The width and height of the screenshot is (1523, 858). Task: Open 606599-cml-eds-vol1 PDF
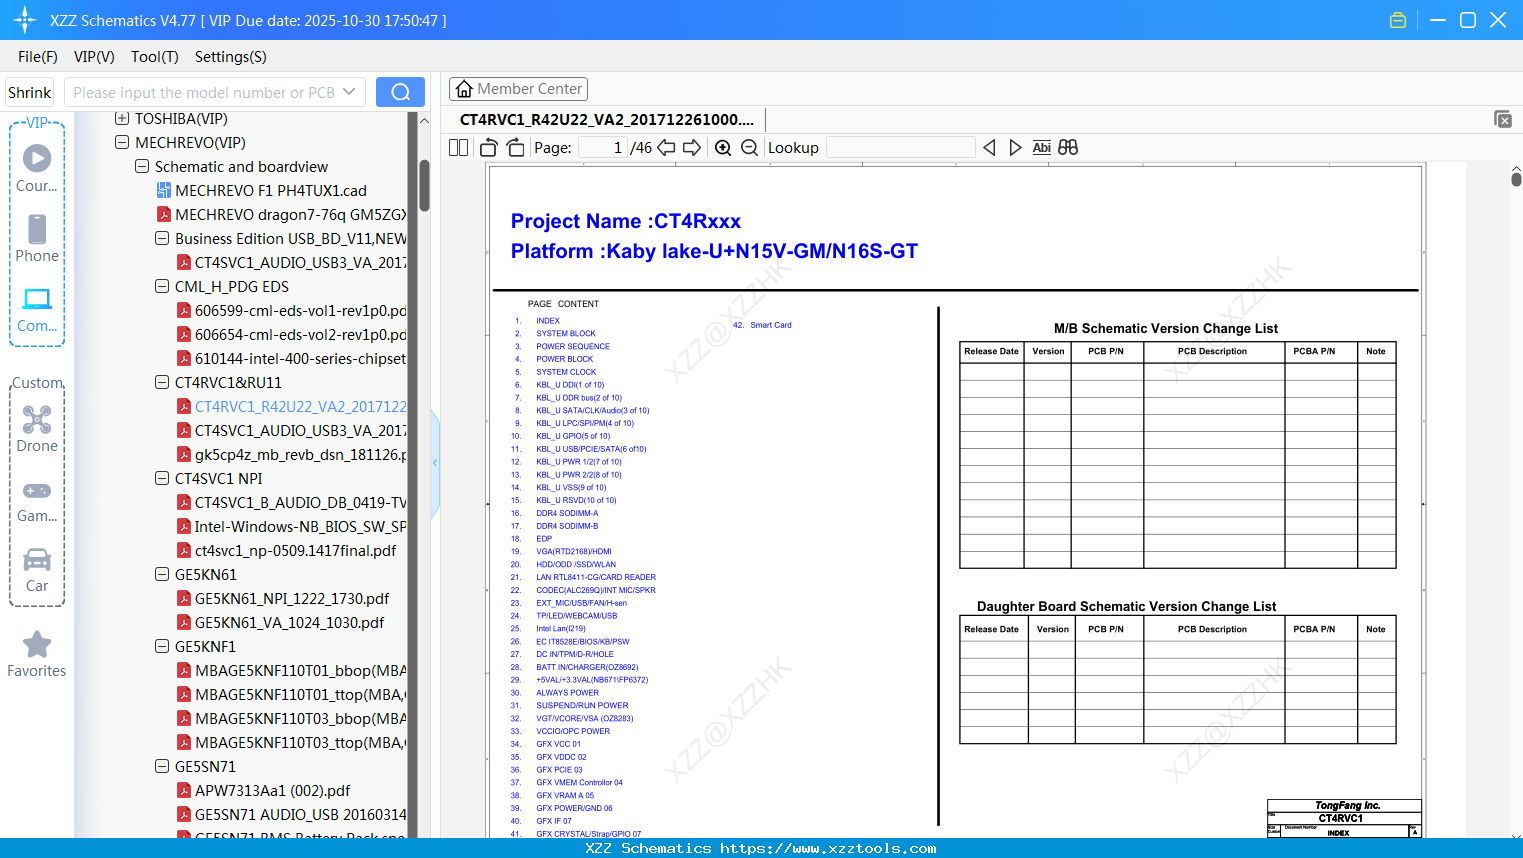[291, 311]
